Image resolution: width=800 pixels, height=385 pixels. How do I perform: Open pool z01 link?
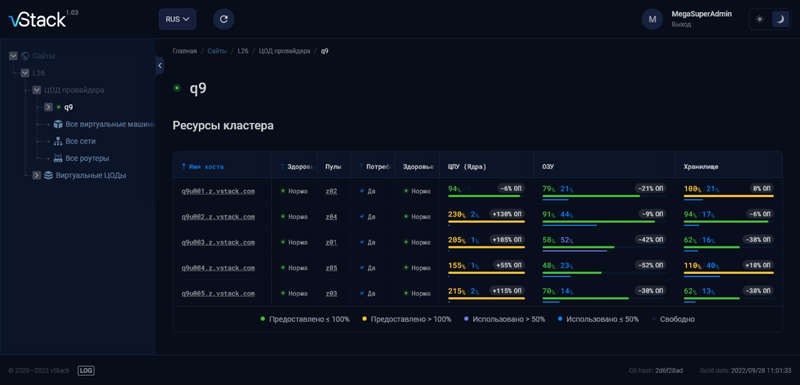coord(331,242)
